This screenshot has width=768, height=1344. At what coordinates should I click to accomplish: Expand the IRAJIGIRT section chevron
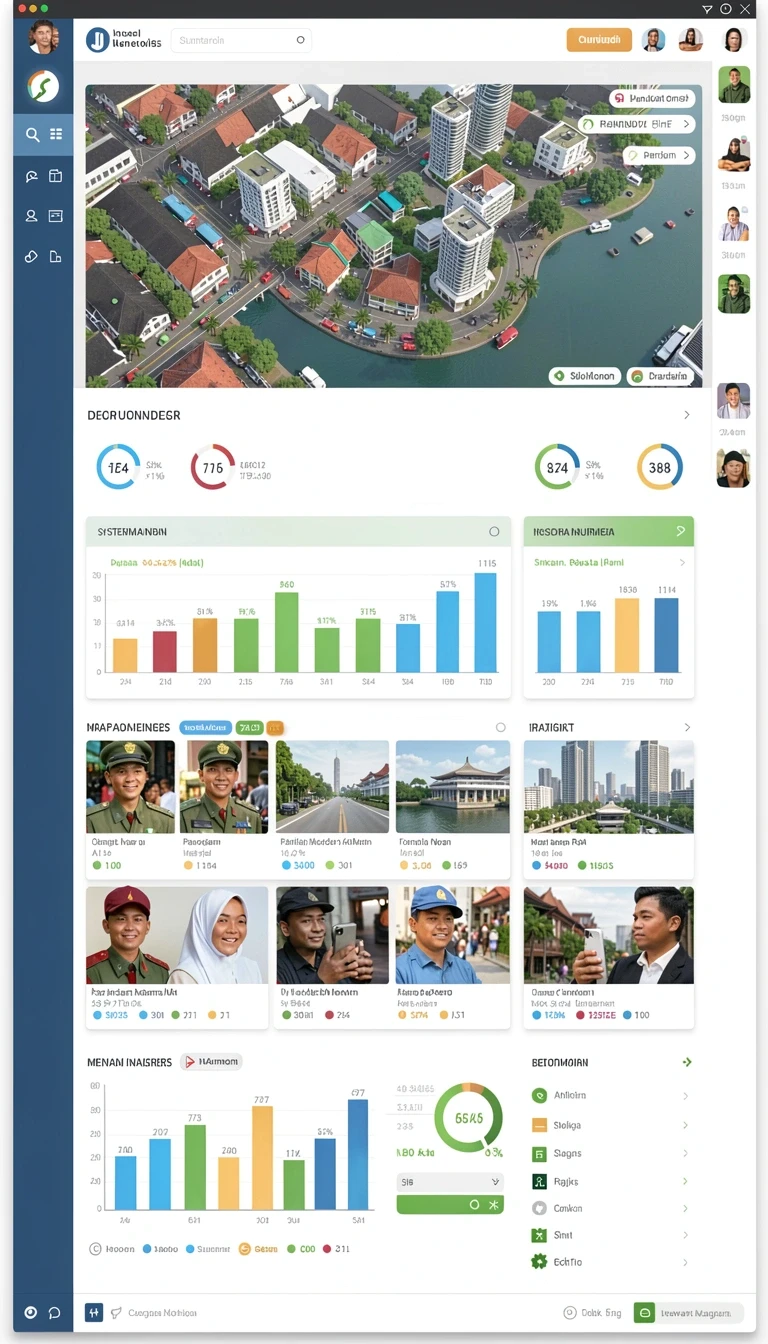[x=686, y=728]
